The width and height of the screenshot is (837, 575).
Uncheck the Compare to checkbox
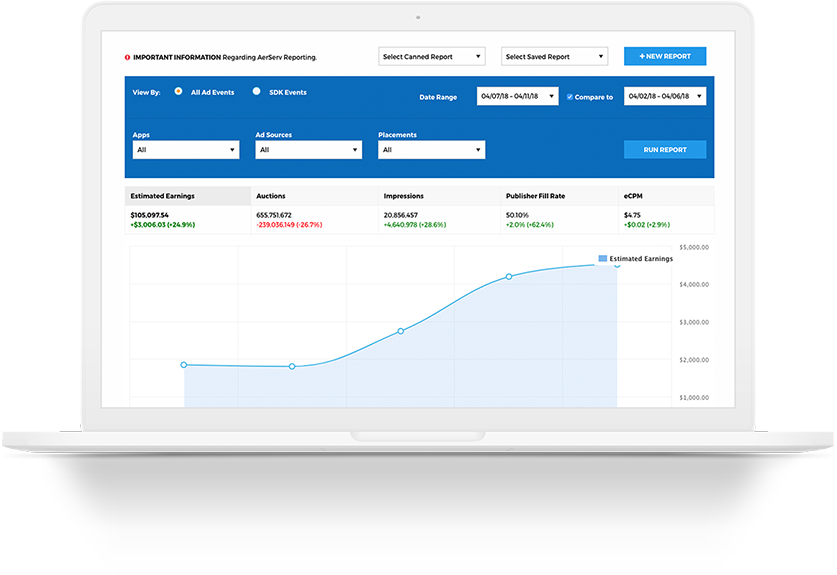[x=570, y=97]
